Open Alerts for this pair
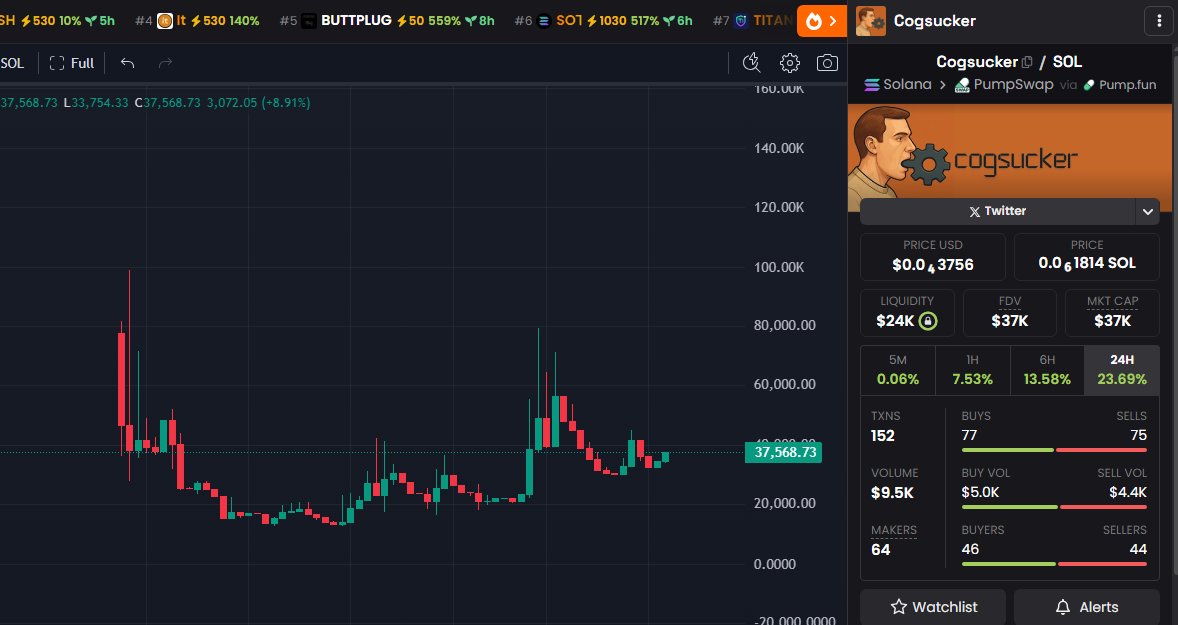1178x625 pixels. [1087, 607]
